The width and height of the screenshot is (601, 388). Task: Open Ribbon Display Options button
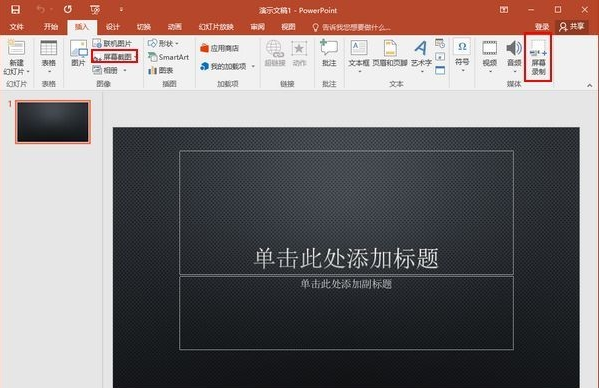pyautogui.click(x=504, y=10)
